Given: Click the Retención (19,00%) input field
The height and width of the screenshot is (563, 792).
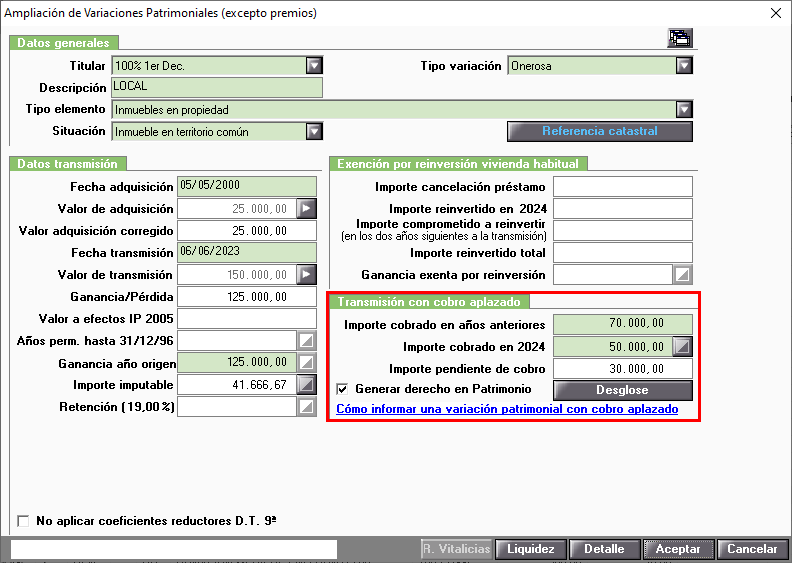Looking at the screenshot, I should (237, 406).
